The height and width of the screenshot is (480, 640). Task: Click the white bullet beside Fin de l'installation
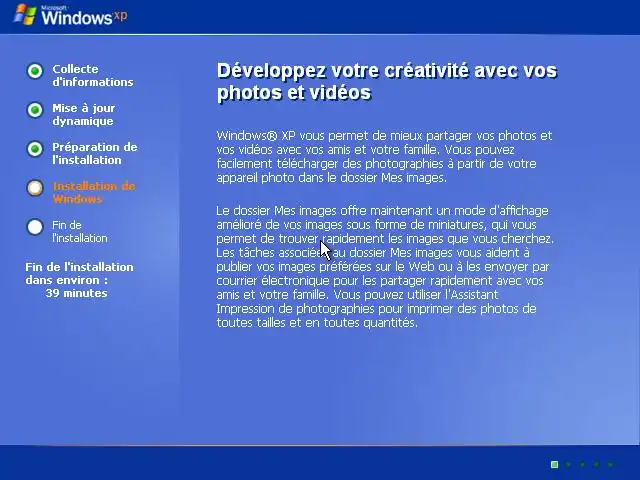[35, 227]
